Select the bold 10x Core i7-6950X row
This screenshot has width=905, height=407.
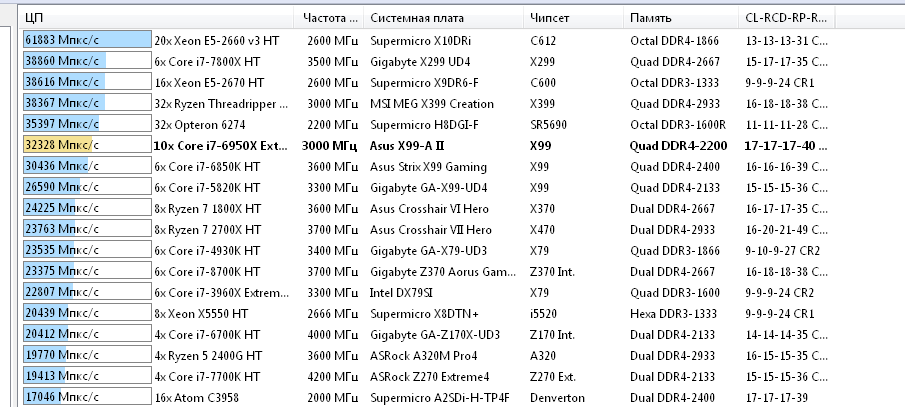point(221,145)
